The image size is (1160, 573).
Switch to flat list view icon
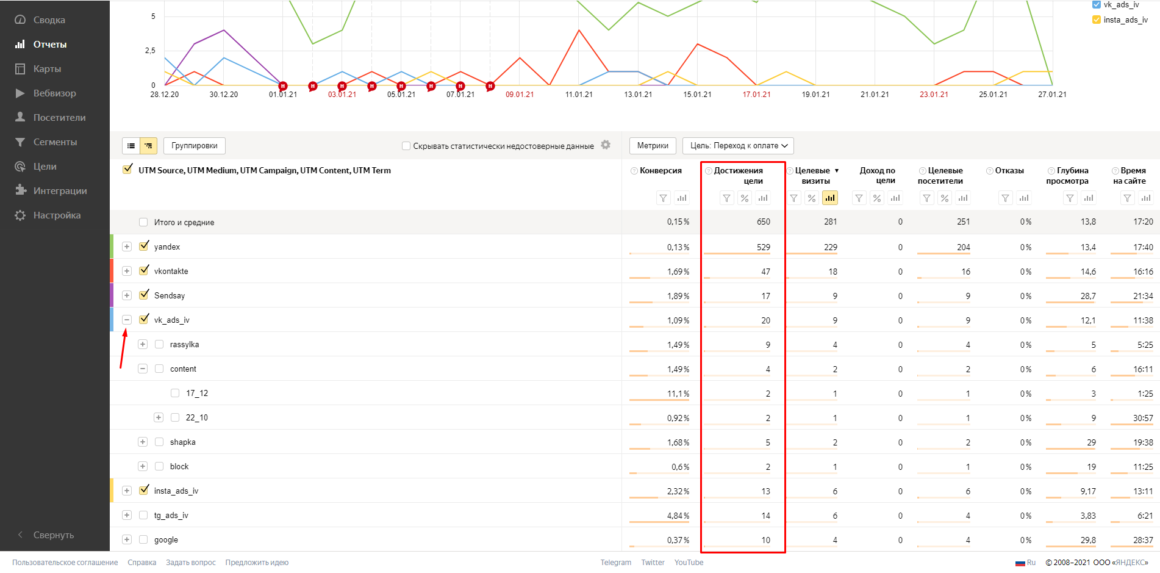pyautogui.click(x=130, y=146)
